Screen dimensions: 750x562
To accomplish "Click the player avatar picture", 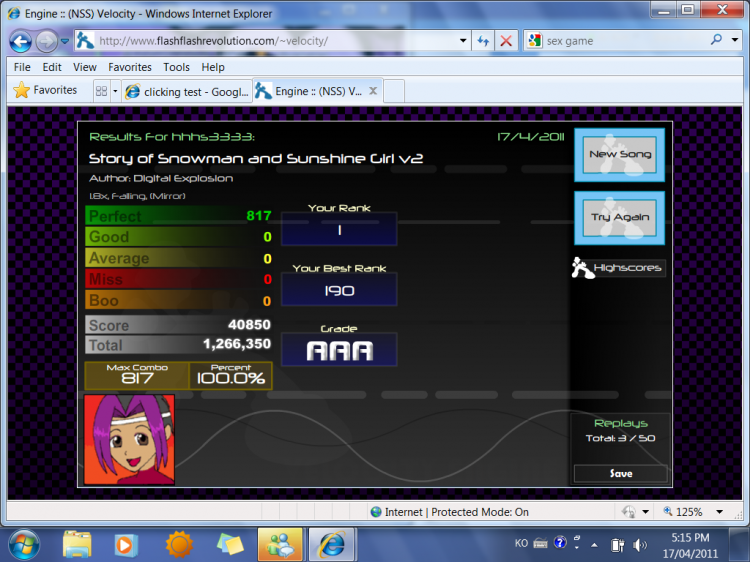I will [x=130, y=440].
